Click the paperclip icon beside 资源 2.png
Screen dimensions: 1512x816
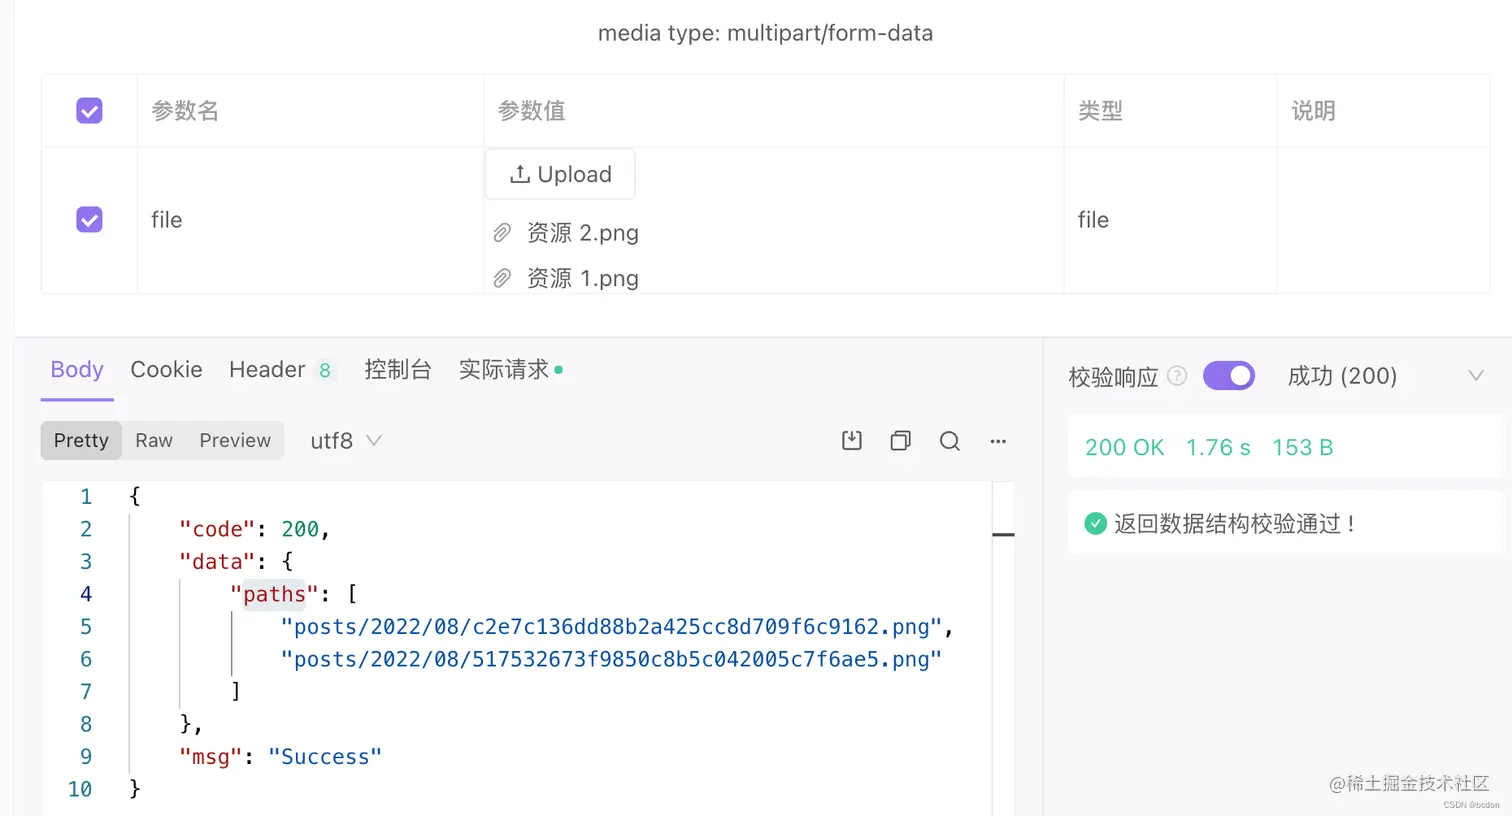[503, 232]
